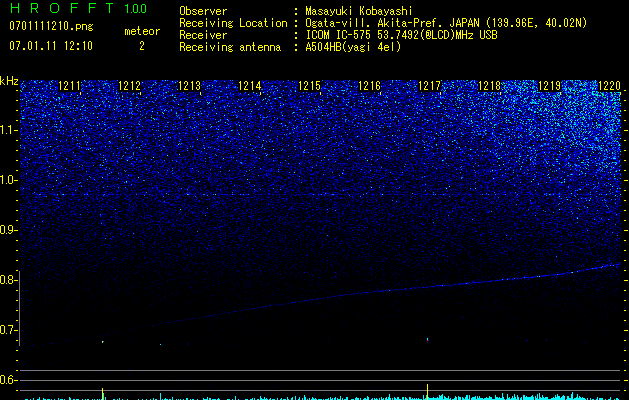Click the Observer label
Image resolution: width=629 pixels, height=400 pixels.
tap(203, 11)
